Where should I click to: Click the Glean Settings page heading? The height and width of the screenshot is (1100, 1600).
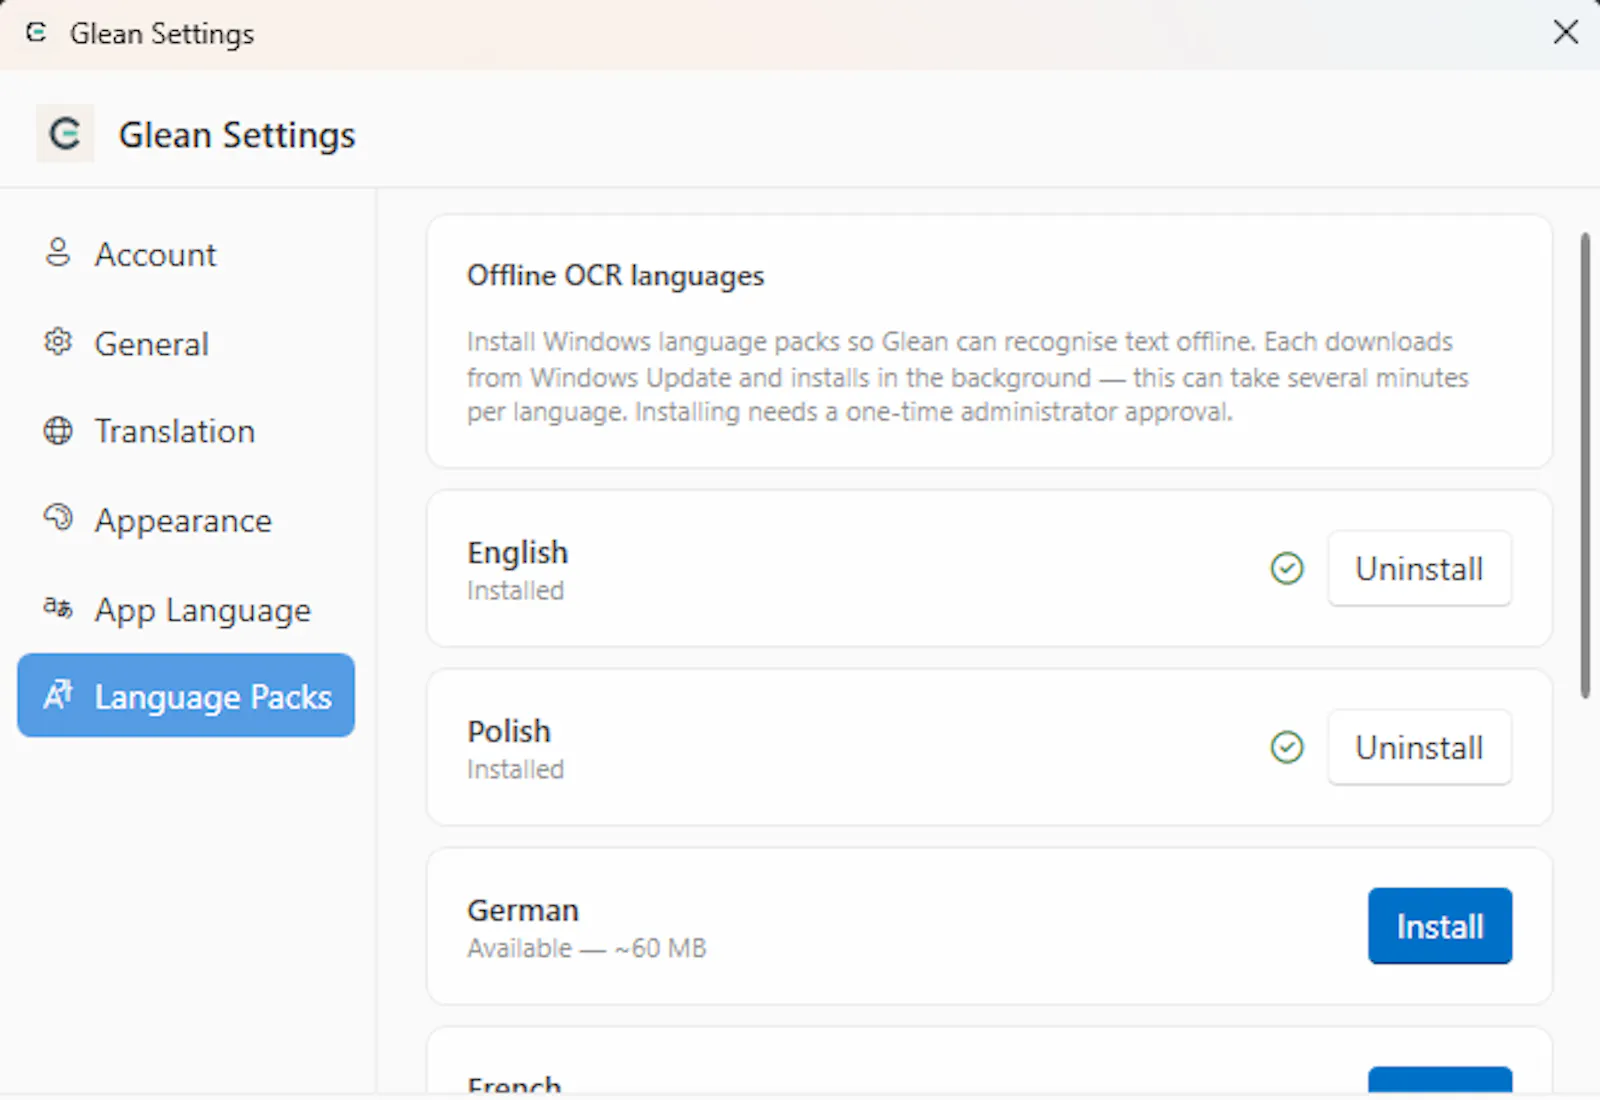237,135
